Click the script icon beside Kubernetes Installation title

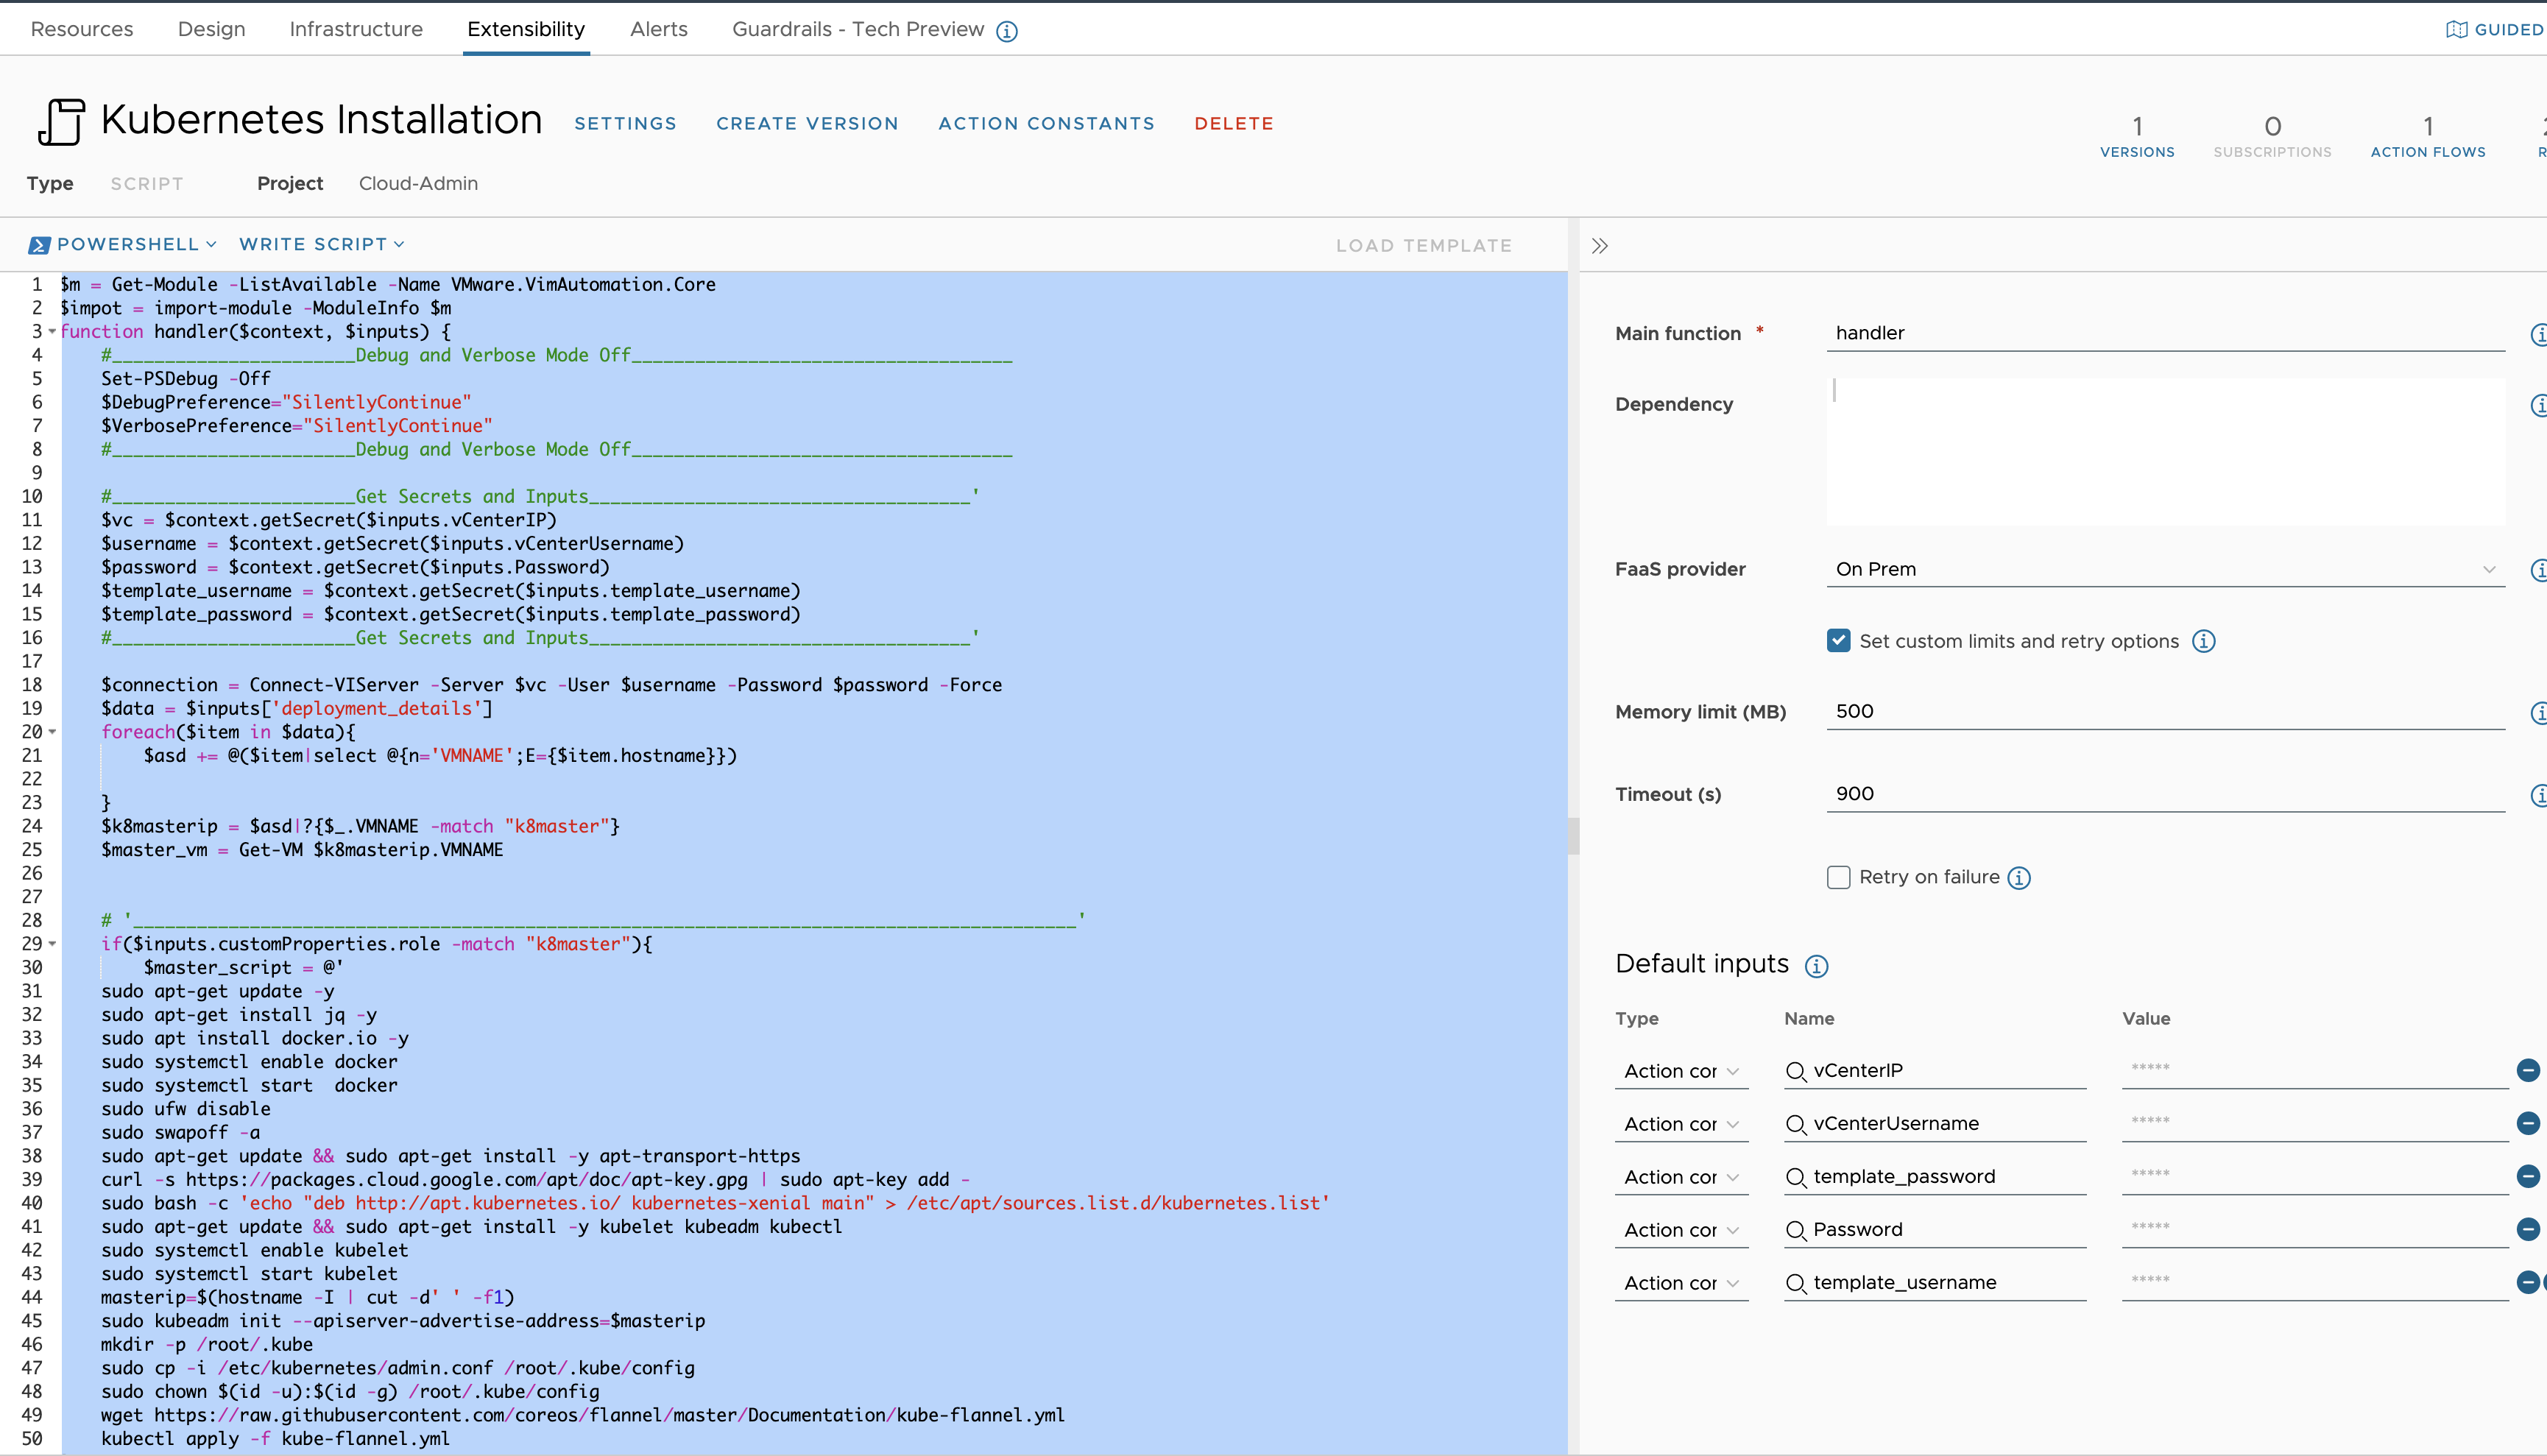(x=61, y=122)
